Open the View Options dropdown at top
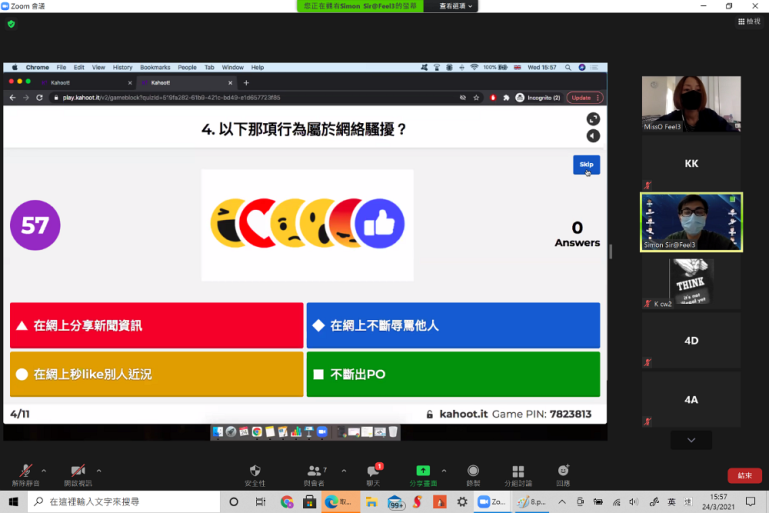This screenshot has width=769, height=513. (x=456, y=6)
